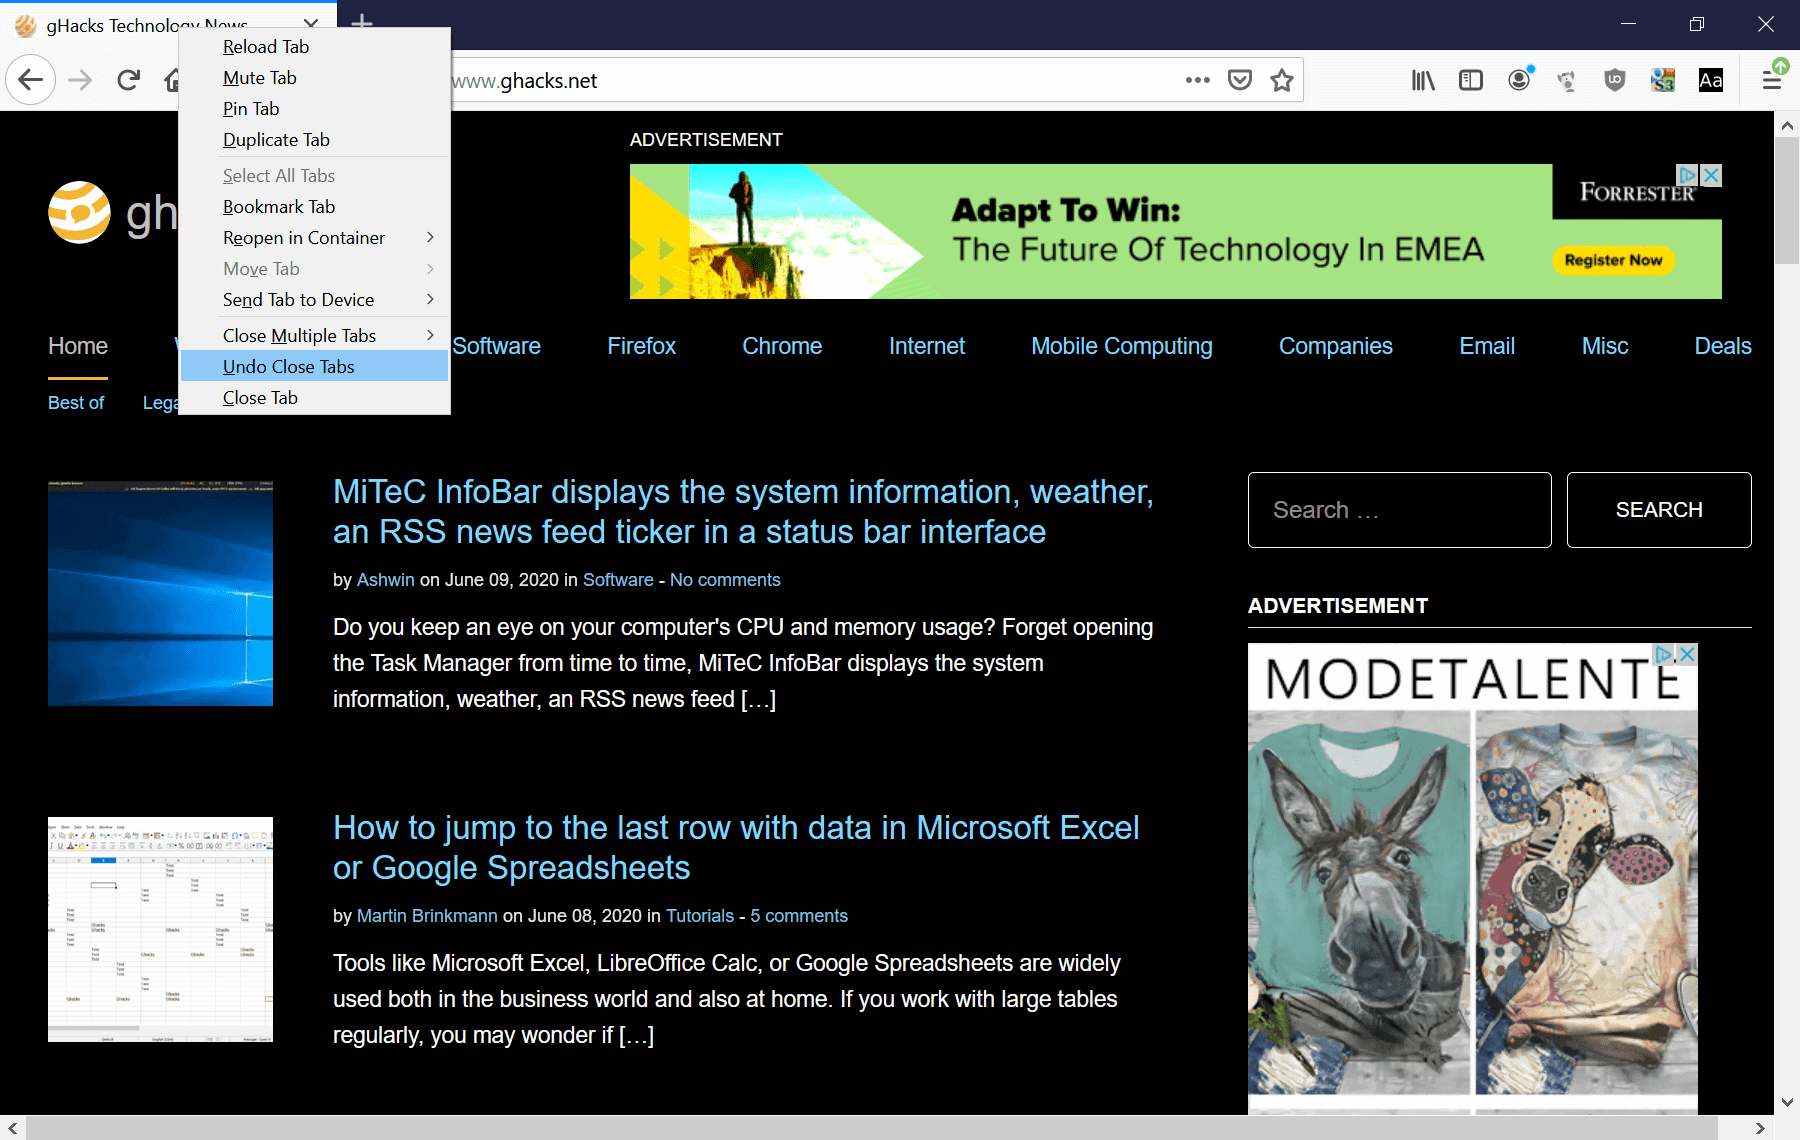The image size is (1800, 1140).
Task: Click the Forward navigation arrow
Action: coord(80,80)
